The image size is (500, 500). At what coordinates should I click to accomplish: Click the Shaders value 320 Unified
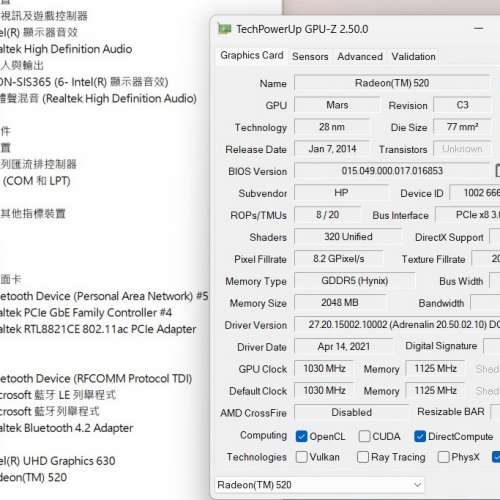tap(348, 237)
